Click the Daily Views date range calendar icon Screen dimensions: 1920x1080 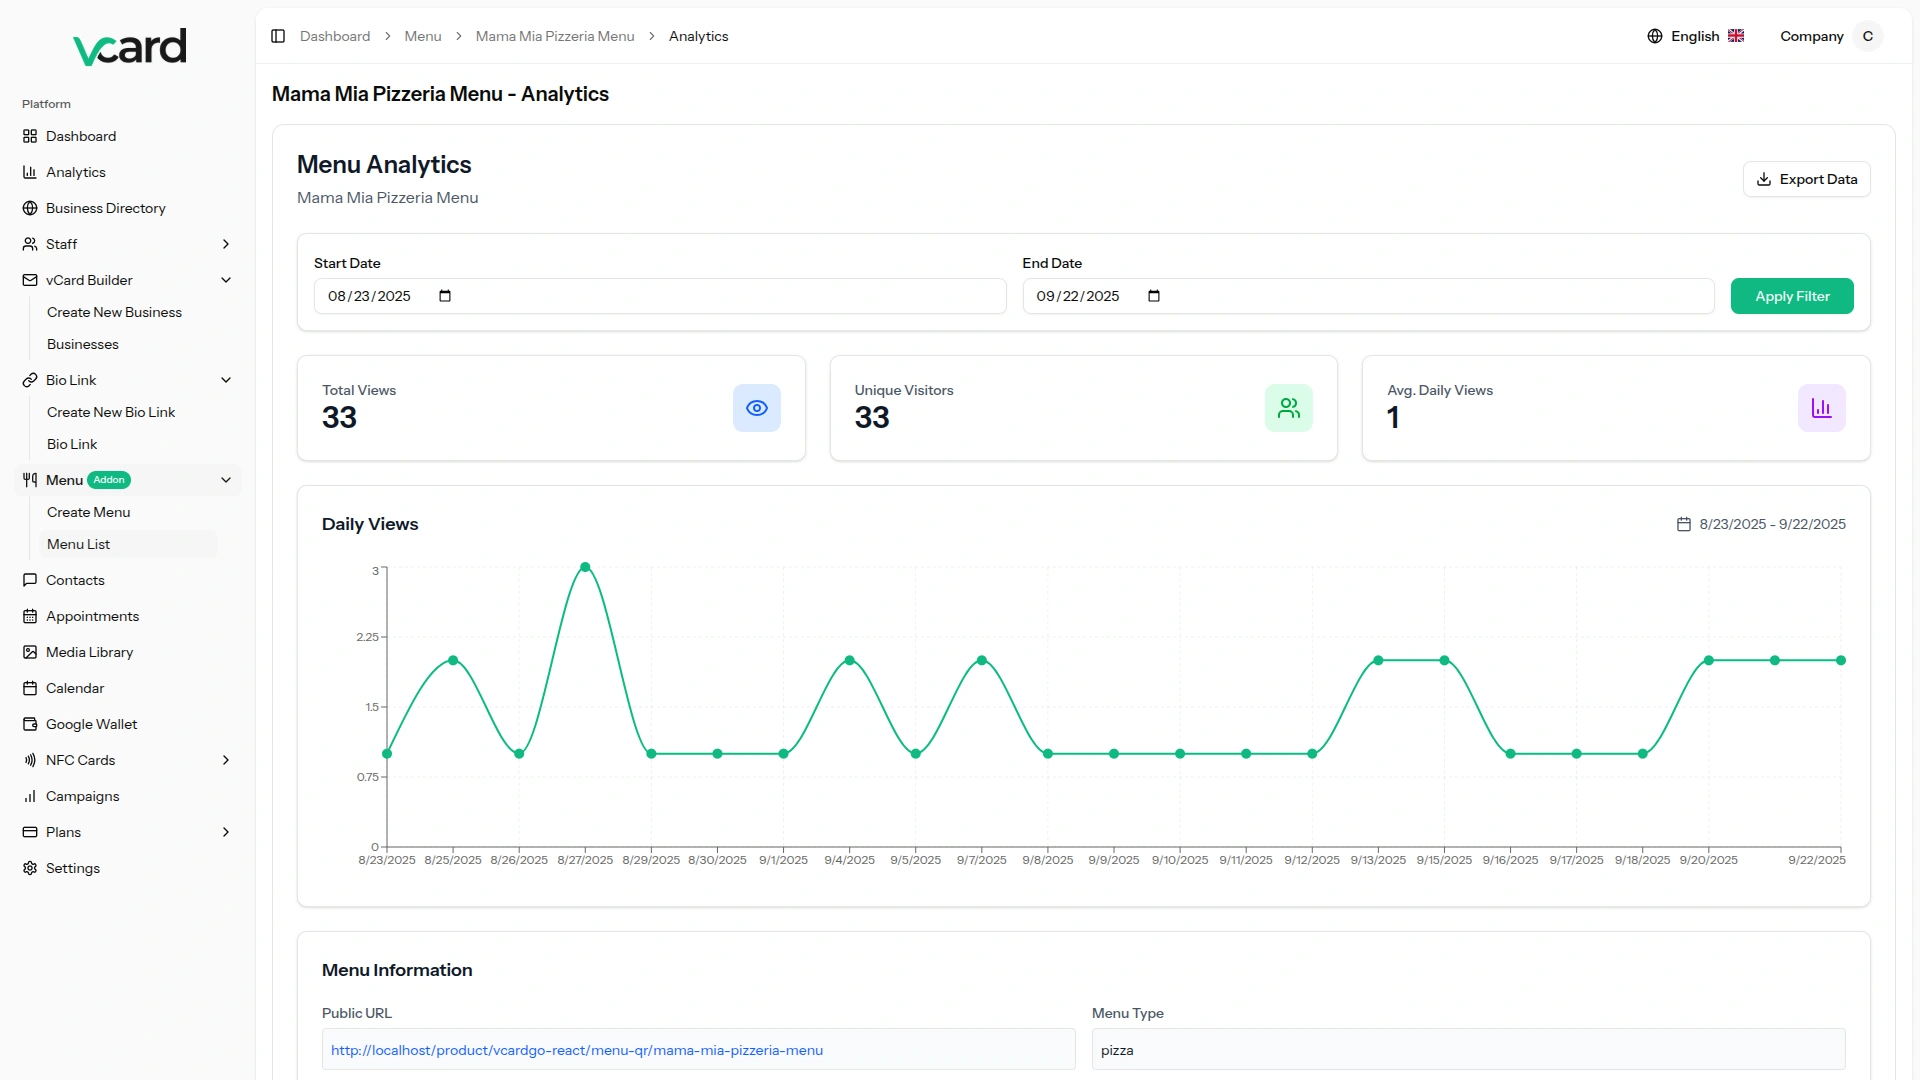tap(1684, 524)
